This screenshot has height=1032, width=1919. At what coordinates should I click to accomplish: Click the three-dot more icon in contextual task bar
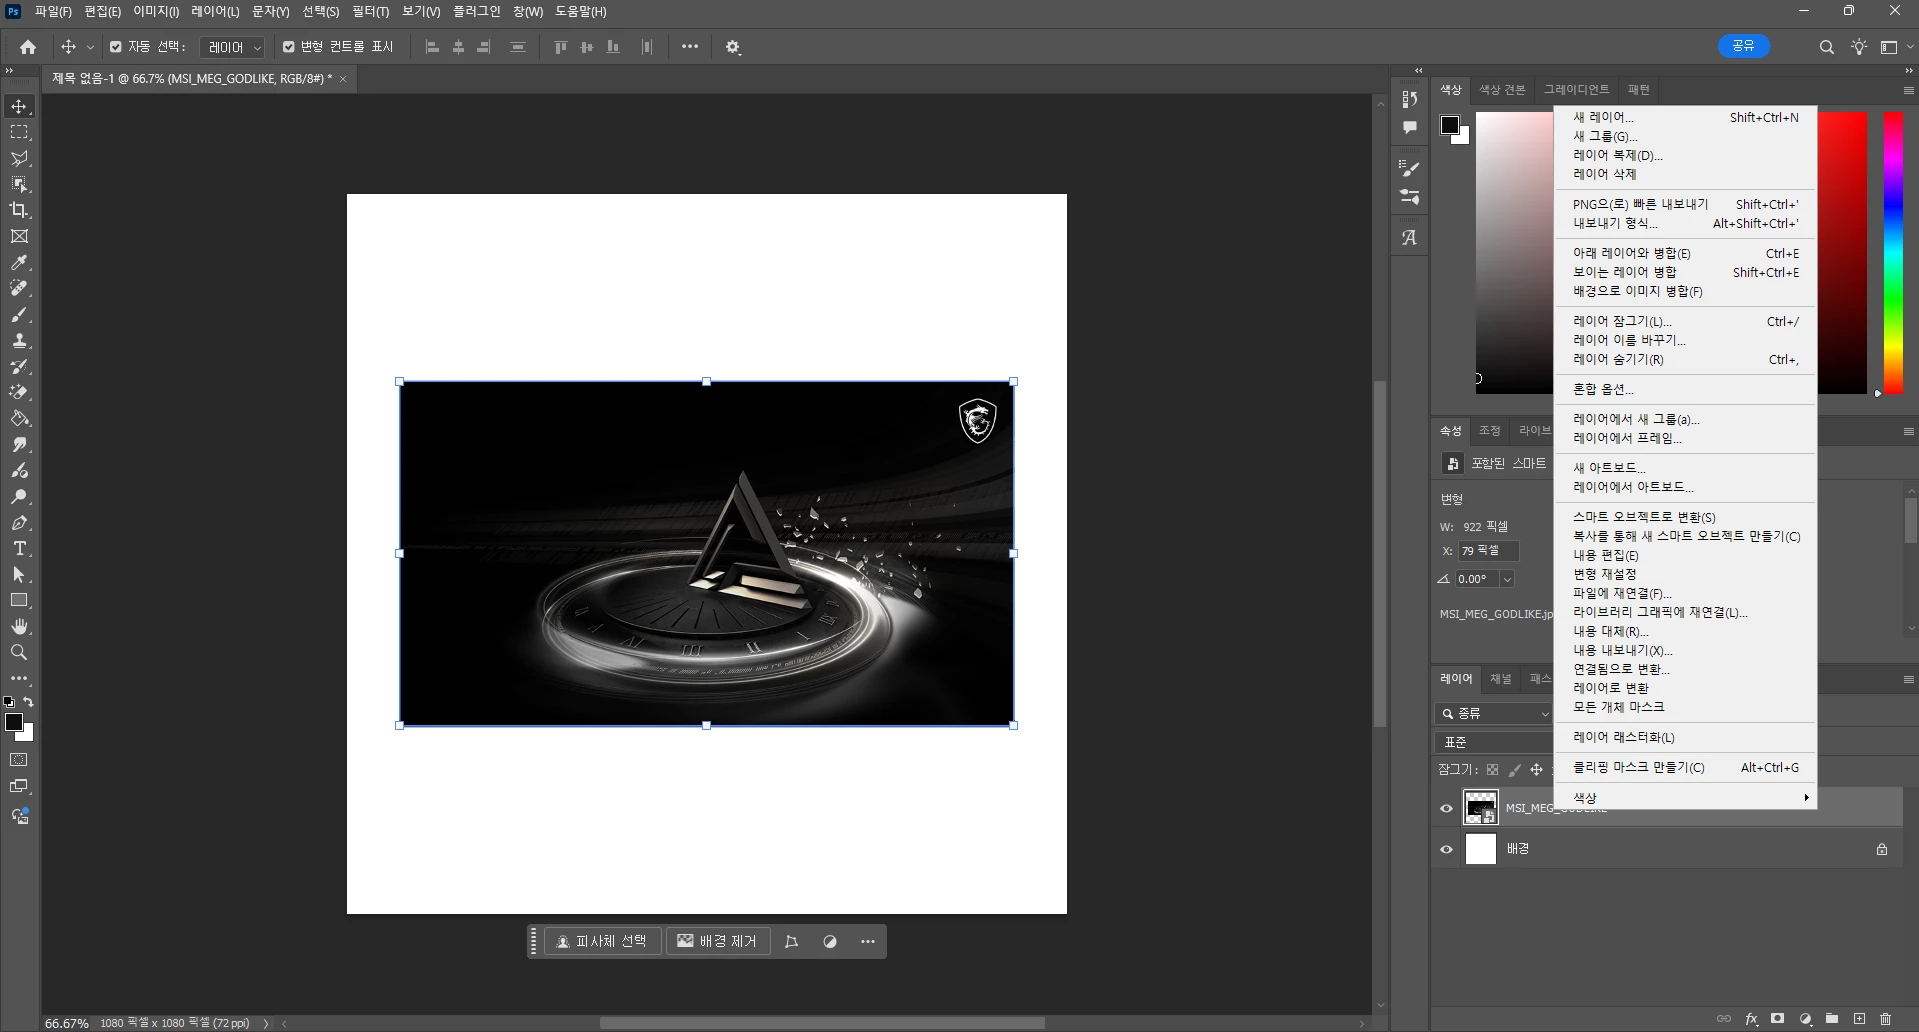867,941
